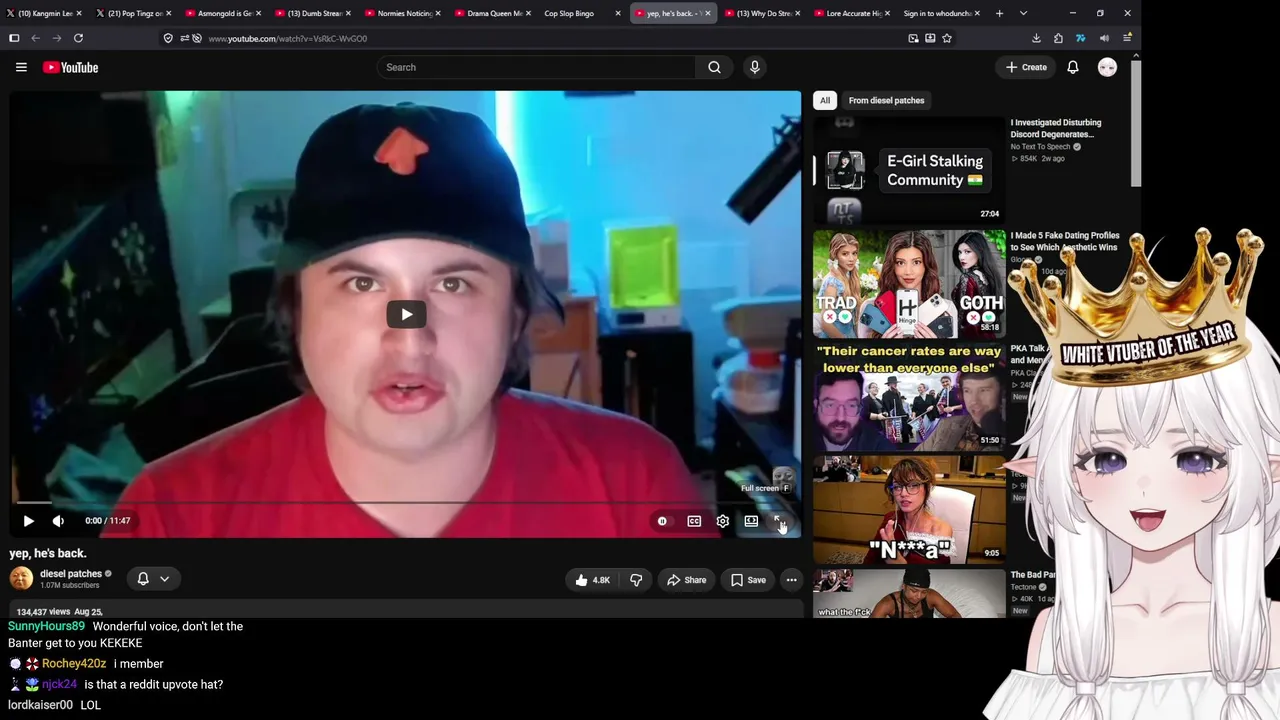Screen dimensions: 1280x720
Task: Open the browser downloads panel
Action: [x=1036, y=38]
